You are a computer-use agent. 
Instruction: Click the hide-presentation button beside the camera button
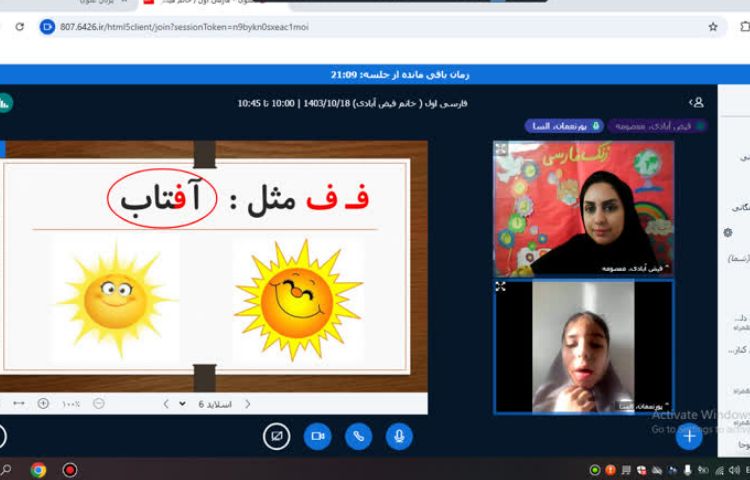276,436
